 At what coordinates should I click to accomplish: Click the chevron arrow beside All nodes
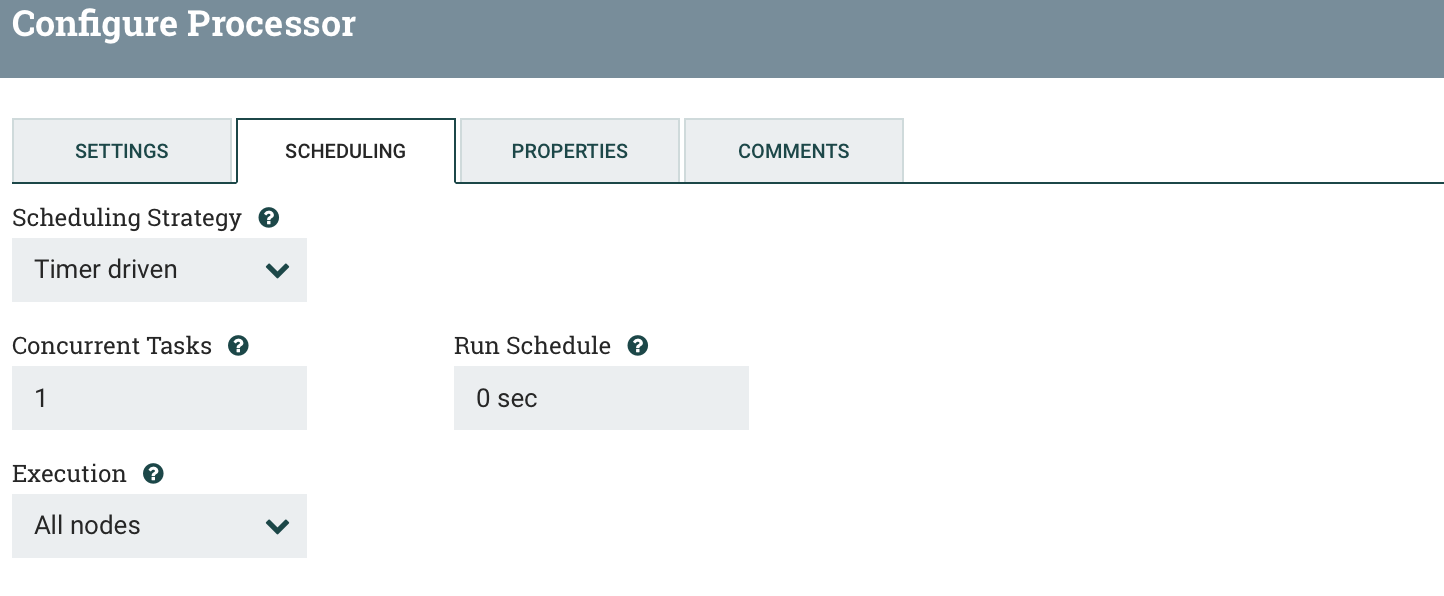tap(277, 526)
